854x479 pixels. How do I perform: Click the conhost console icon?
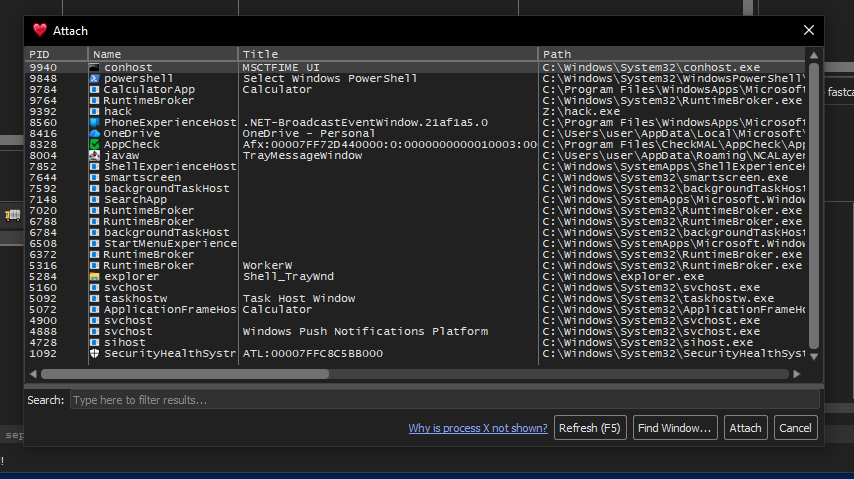tap(94, 68)
